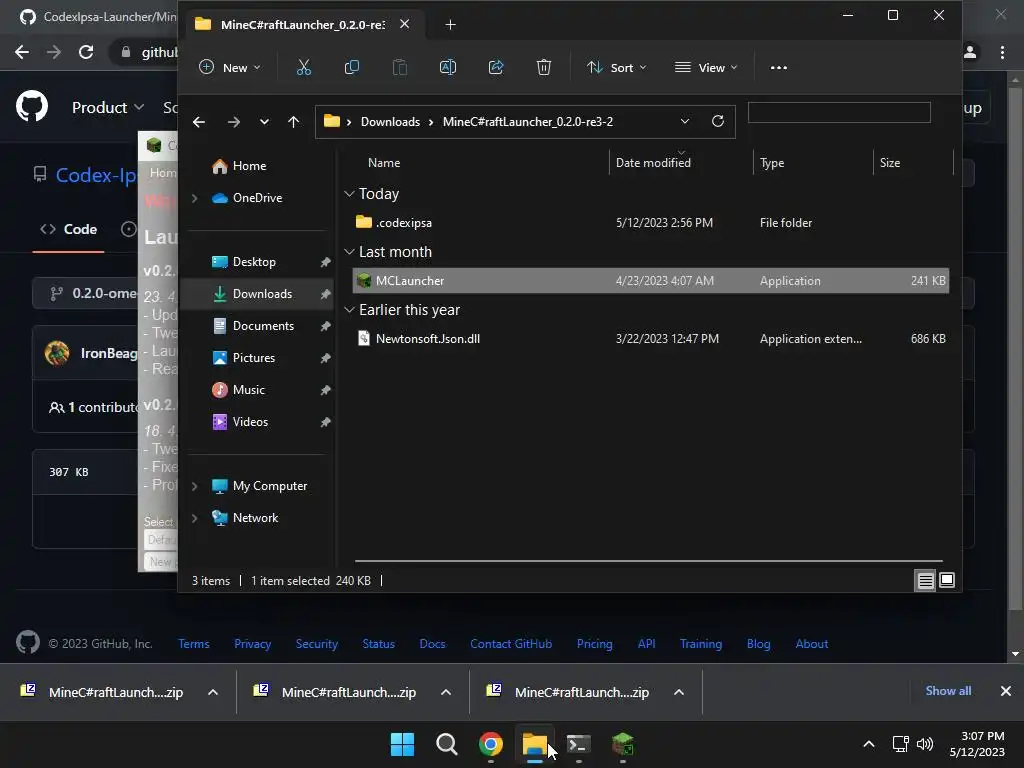The width and height of the screenshot is (1024, 768).
Task: Open the GitHub Code tab
Action: pyautogui.click(x=69, y=229)
